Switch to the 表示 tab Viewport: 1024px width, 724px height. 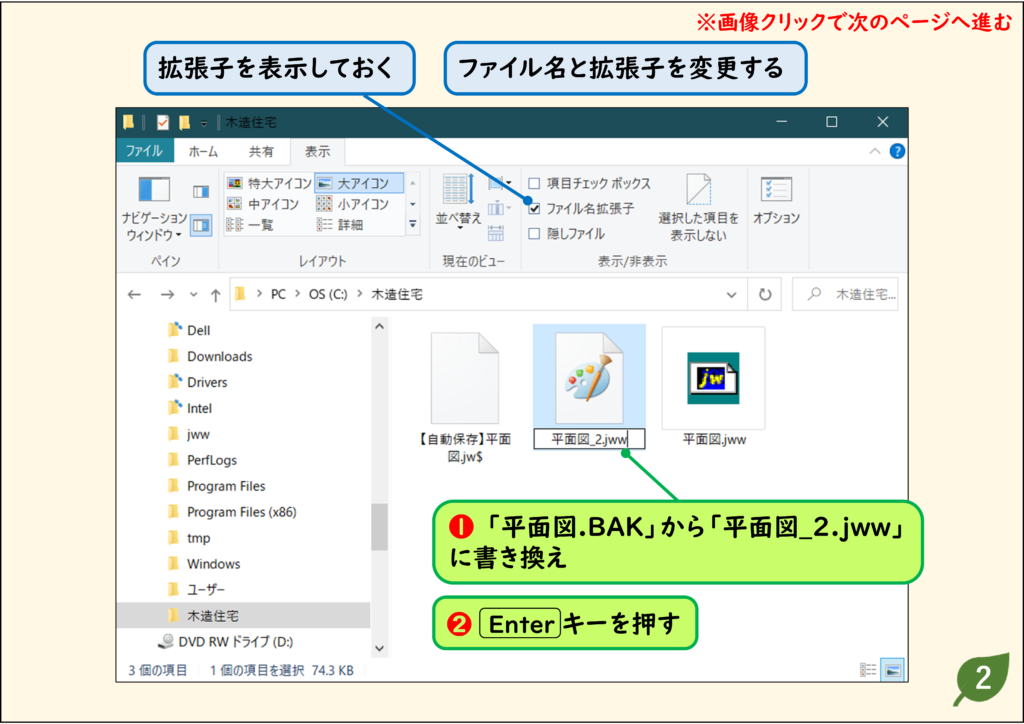317,151
